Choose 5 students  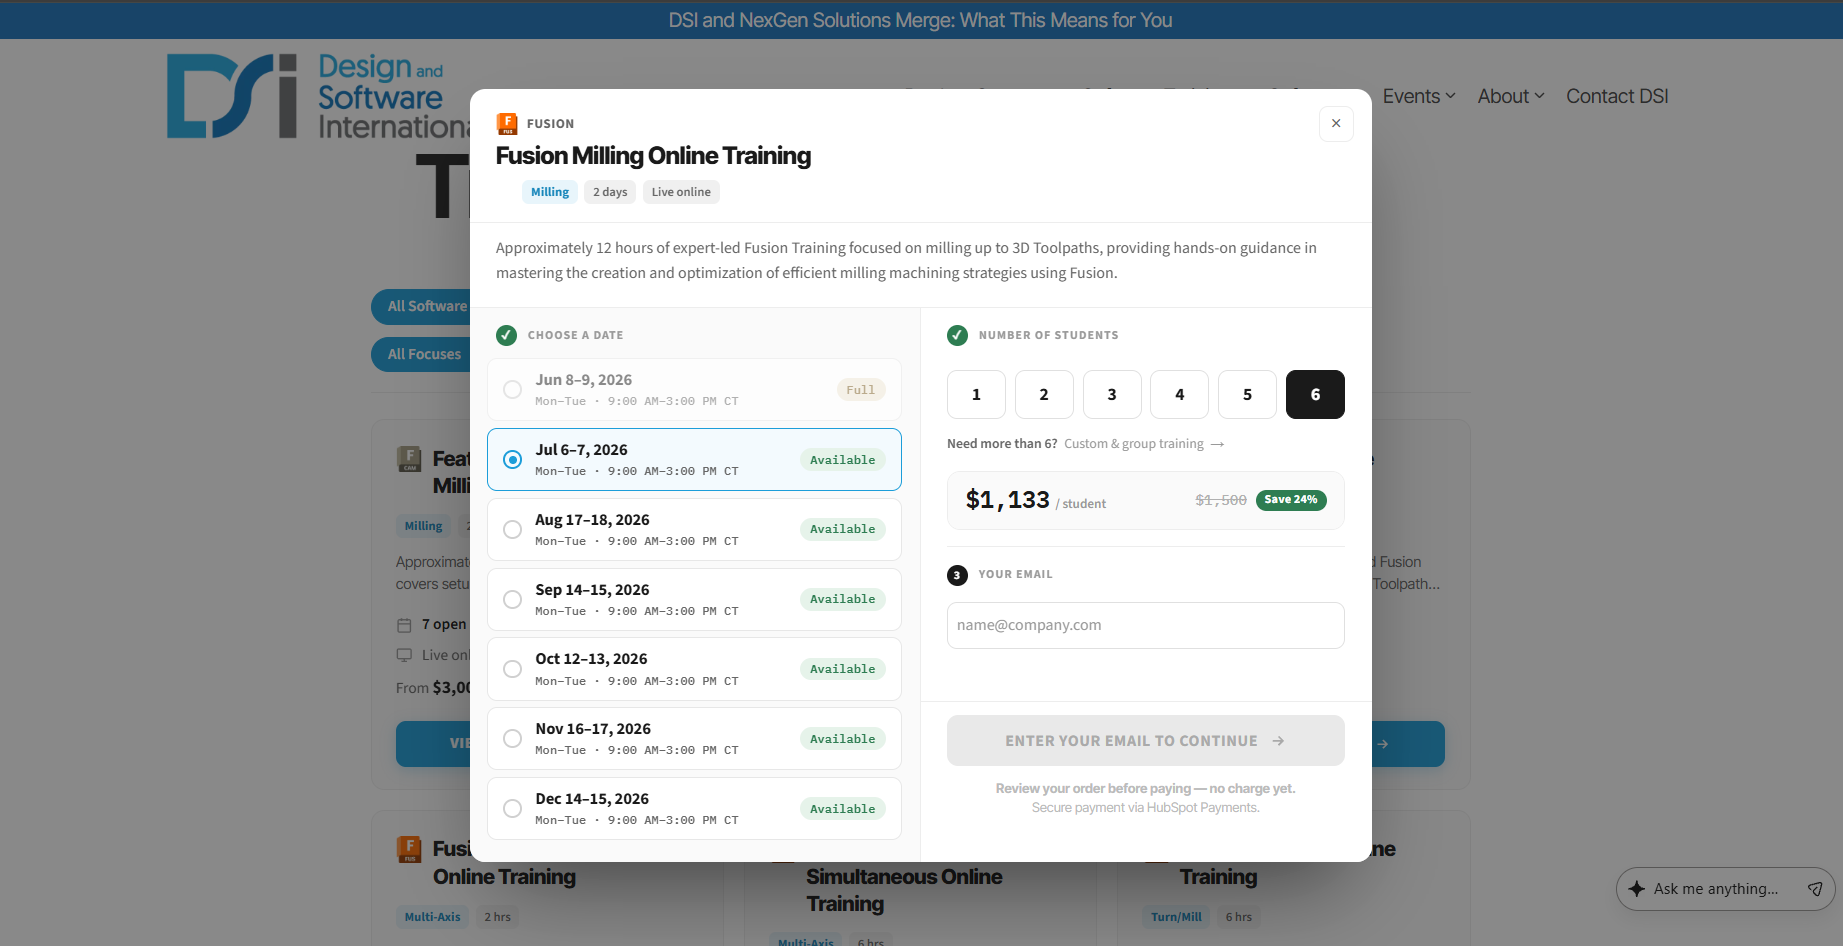click(1247, 394)
